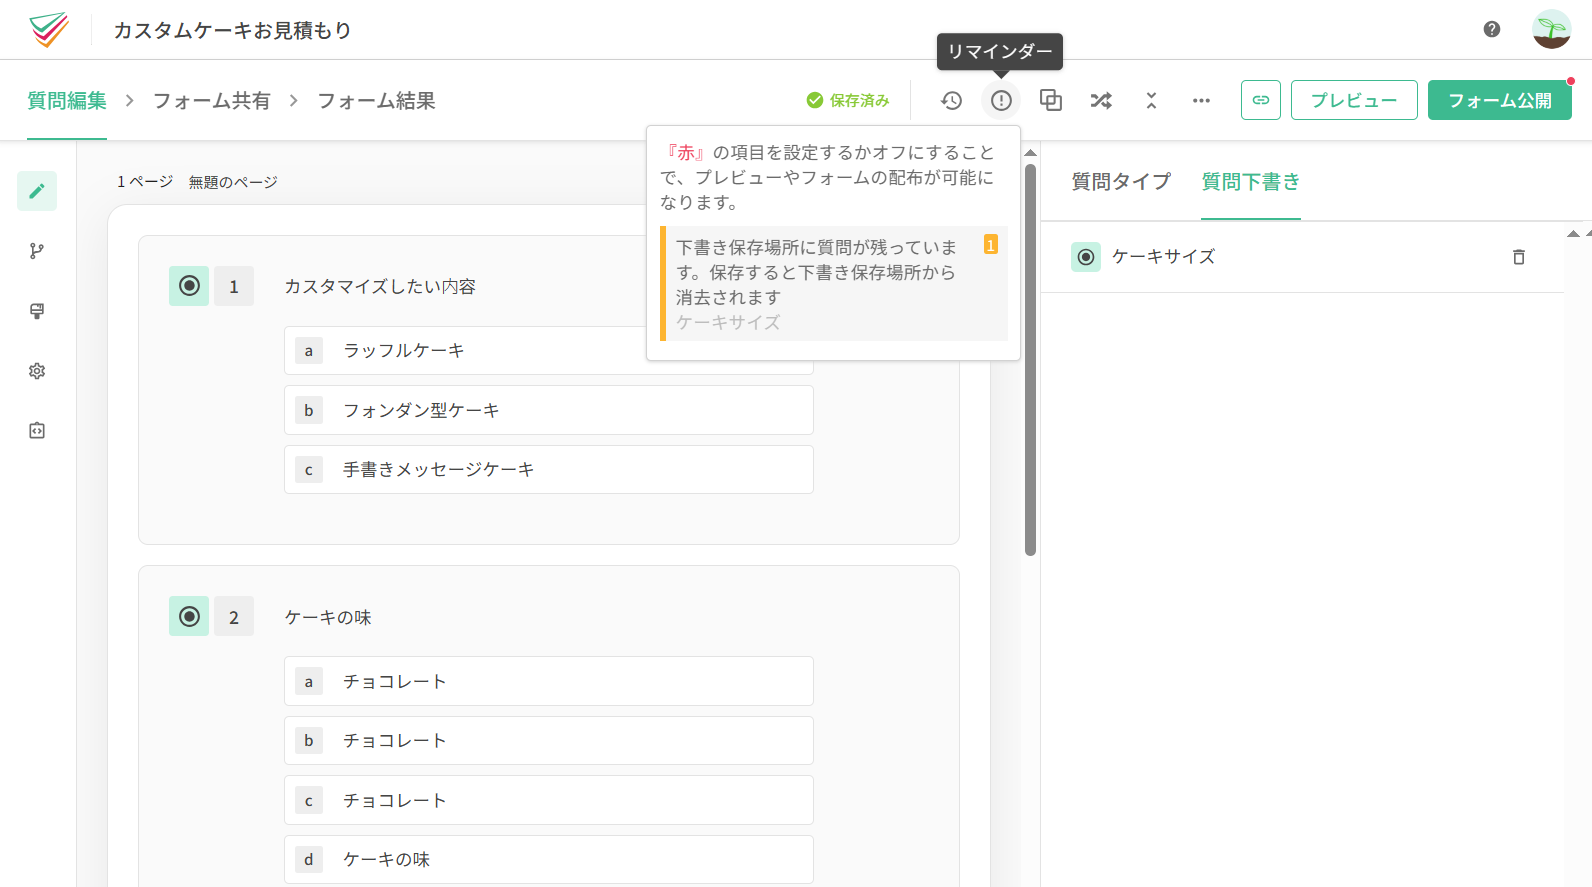Open the settings gear sidebar icon
Viewport: 1592px width, 887px height.
37,371
